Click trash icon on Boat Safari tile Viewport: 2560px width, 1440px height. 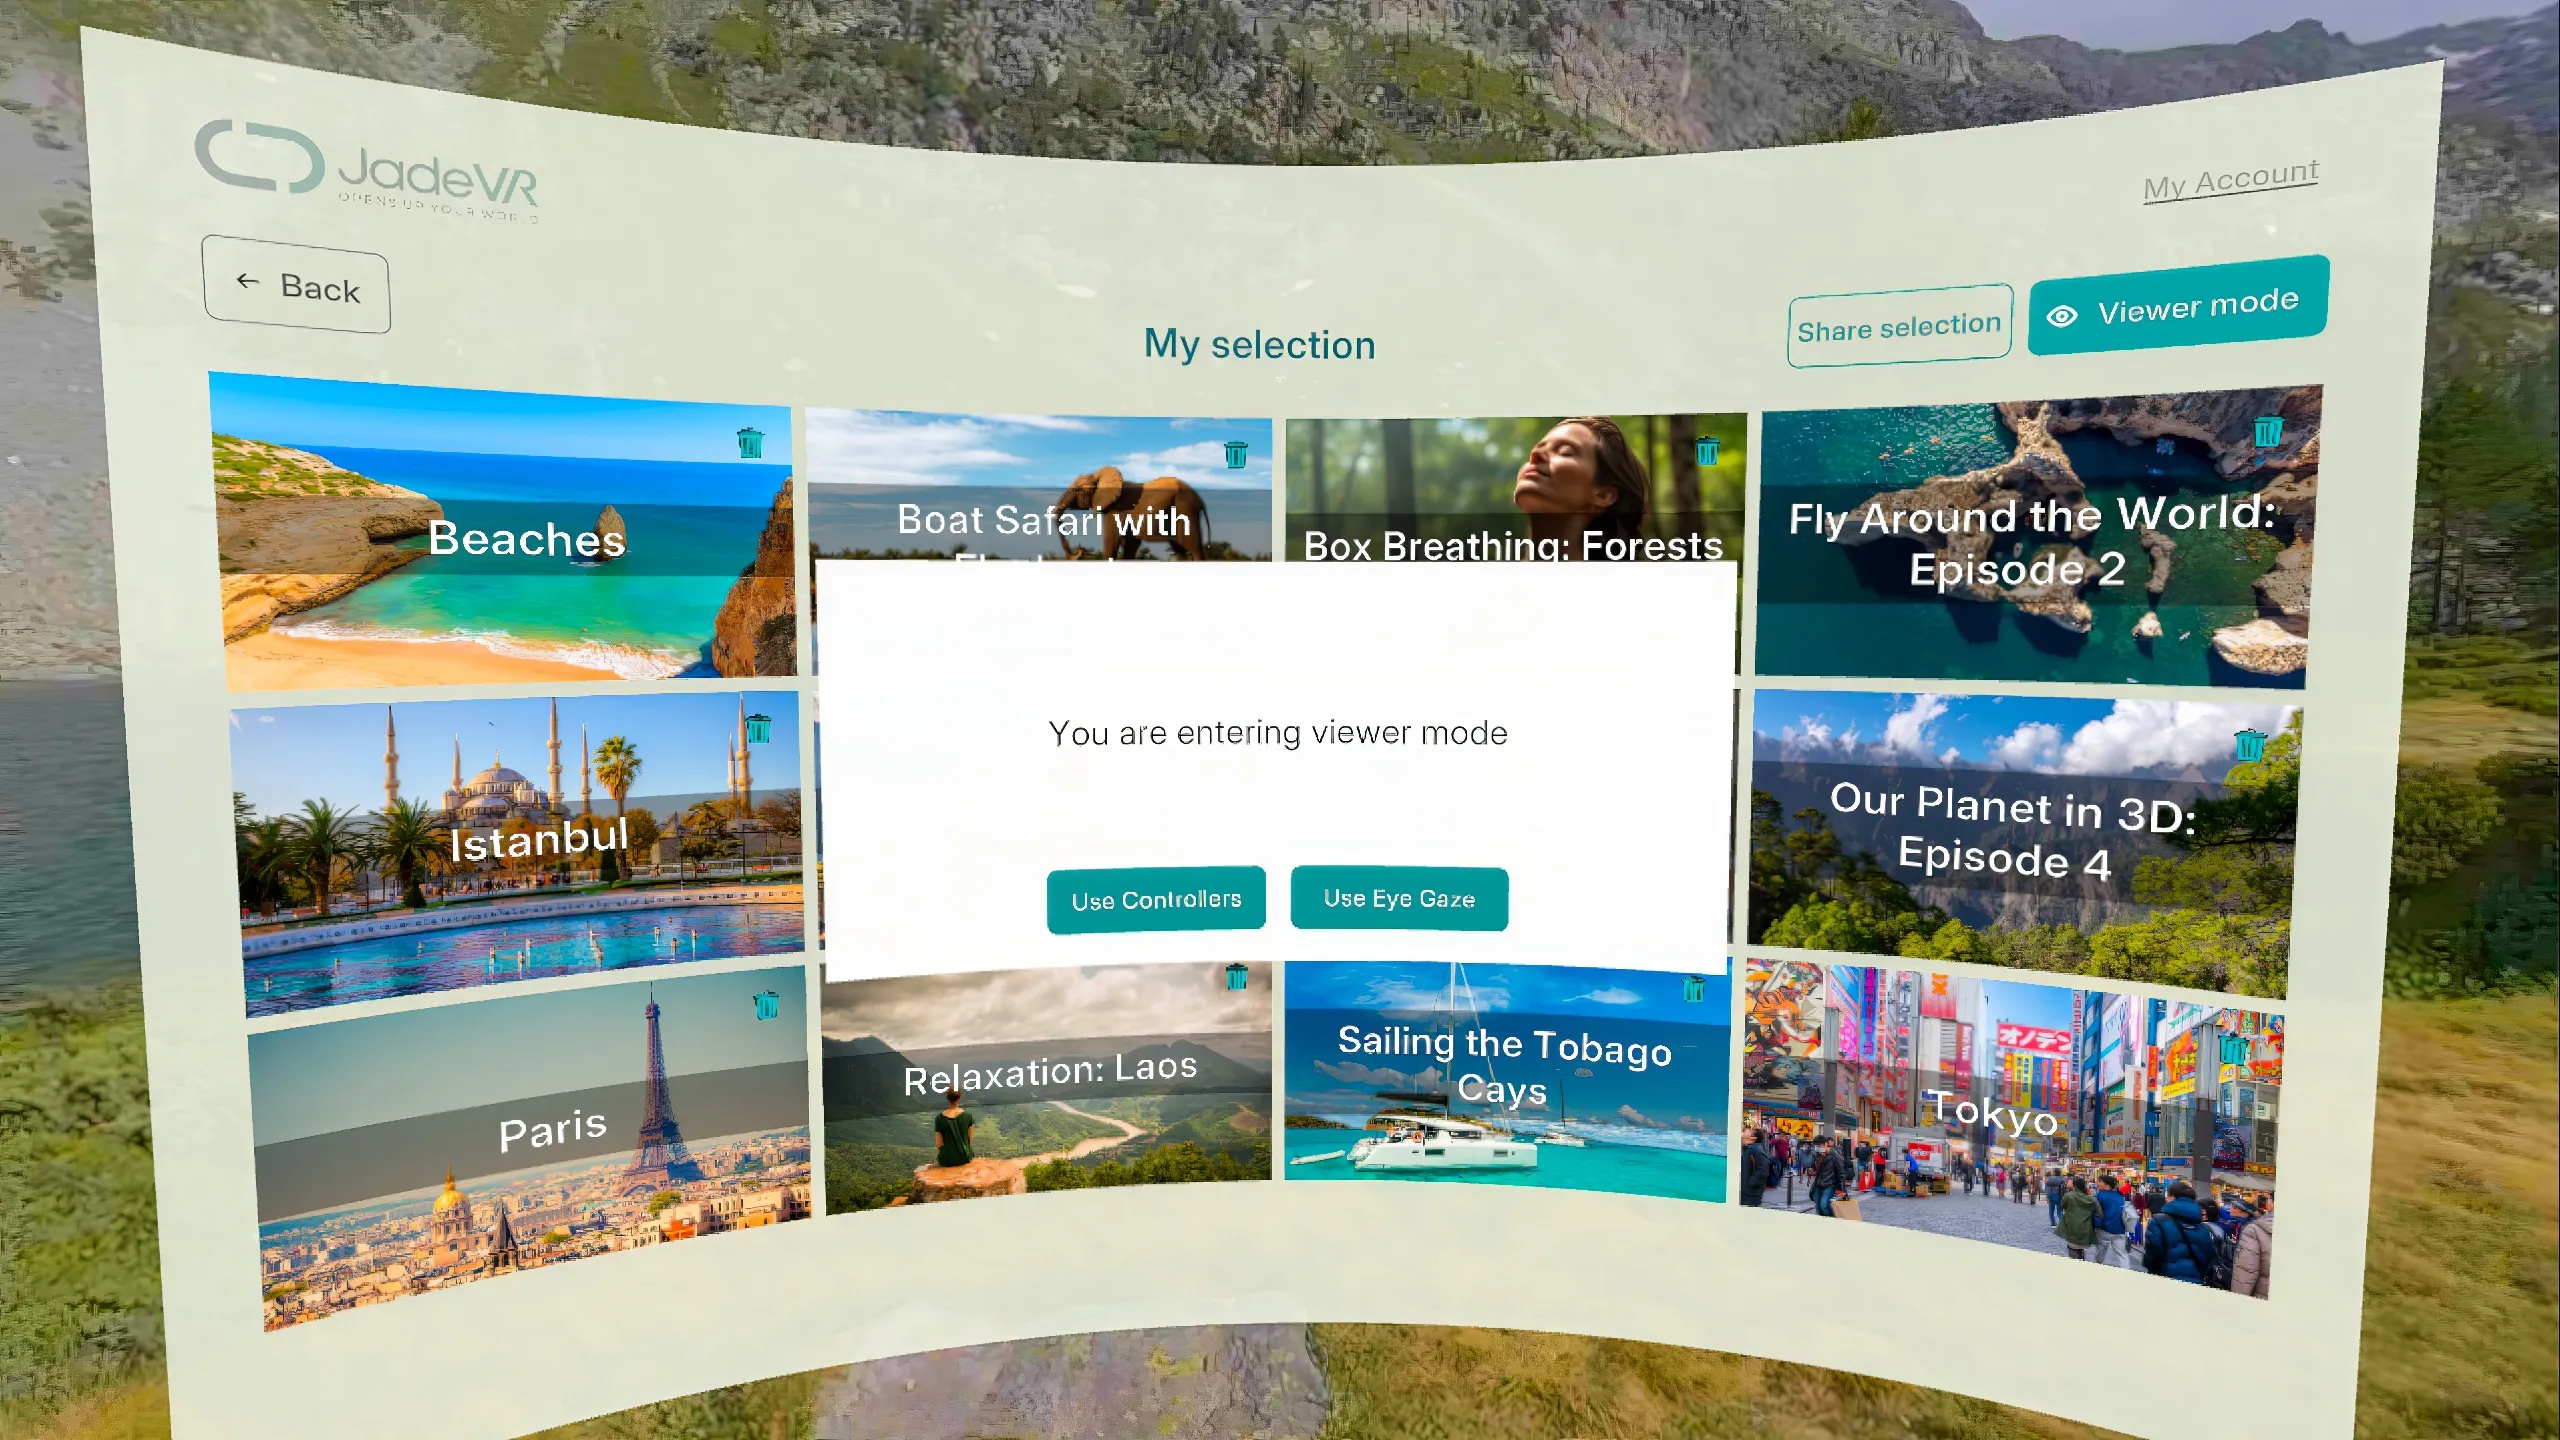tap(1236, 455)
